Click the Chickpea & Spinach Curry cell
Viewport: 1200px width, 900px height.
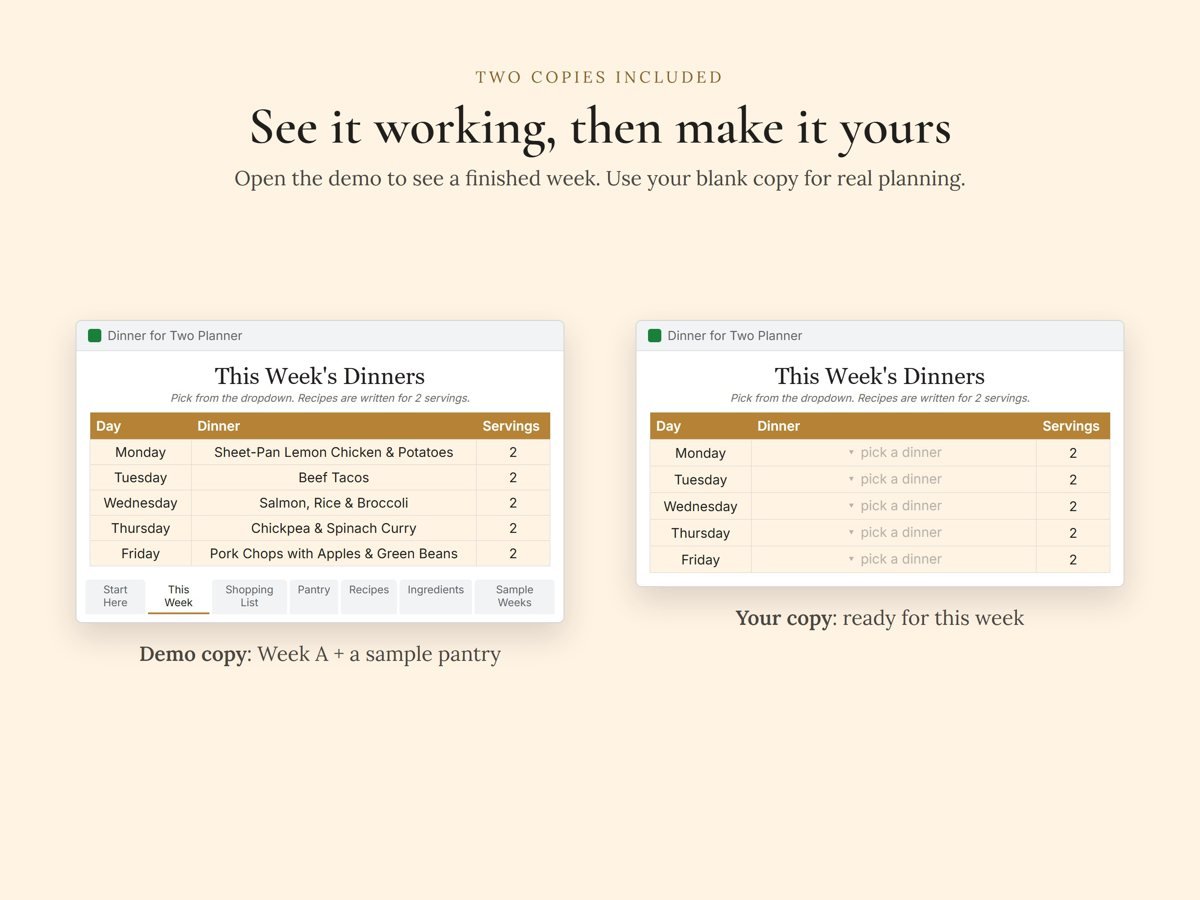tap(334, 528)
